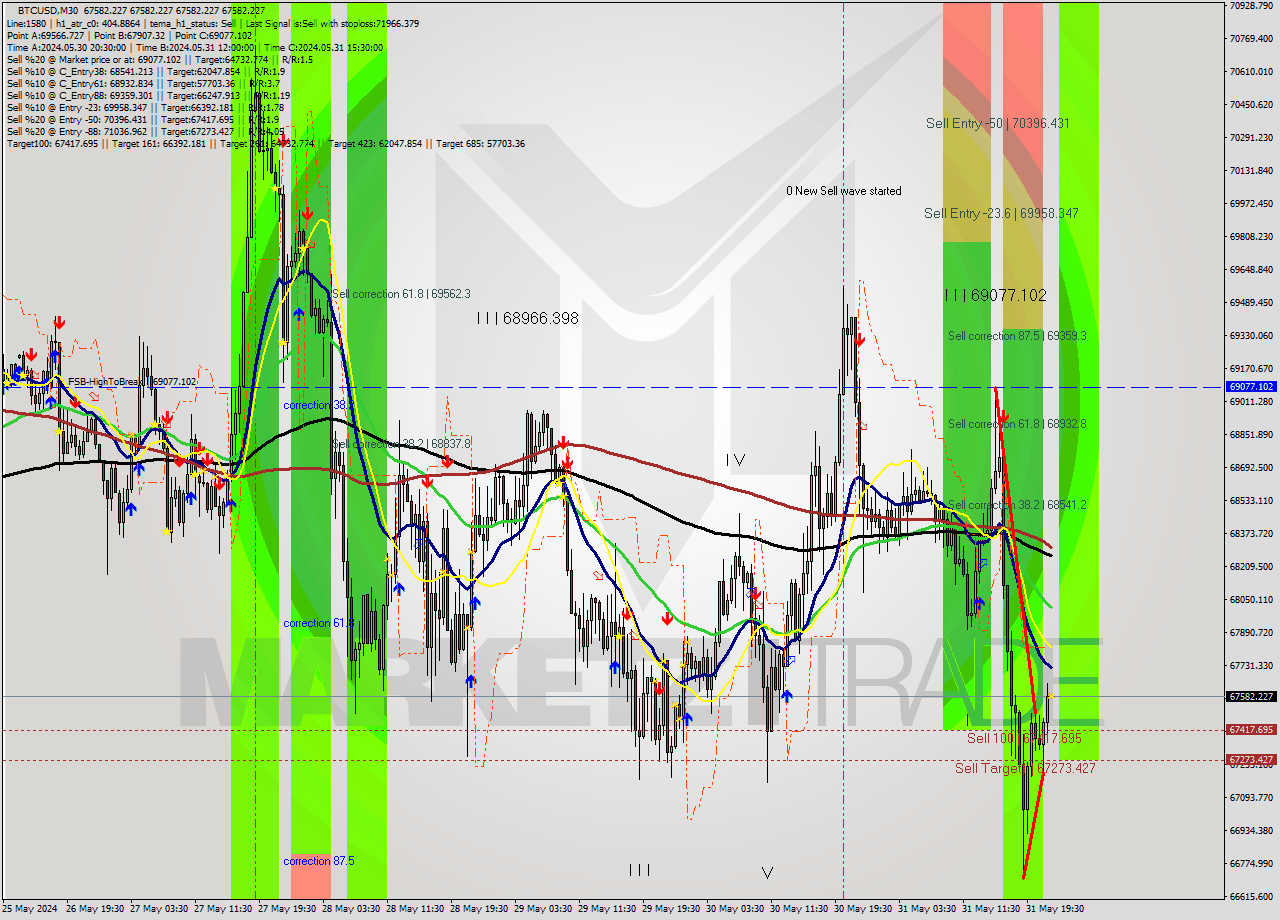The width and height of the screenshot is (1280, 920).
Task: Click the 'Sell %10 @ C_Entry38: 68541.213' line
Action: [x=146, y=71]
